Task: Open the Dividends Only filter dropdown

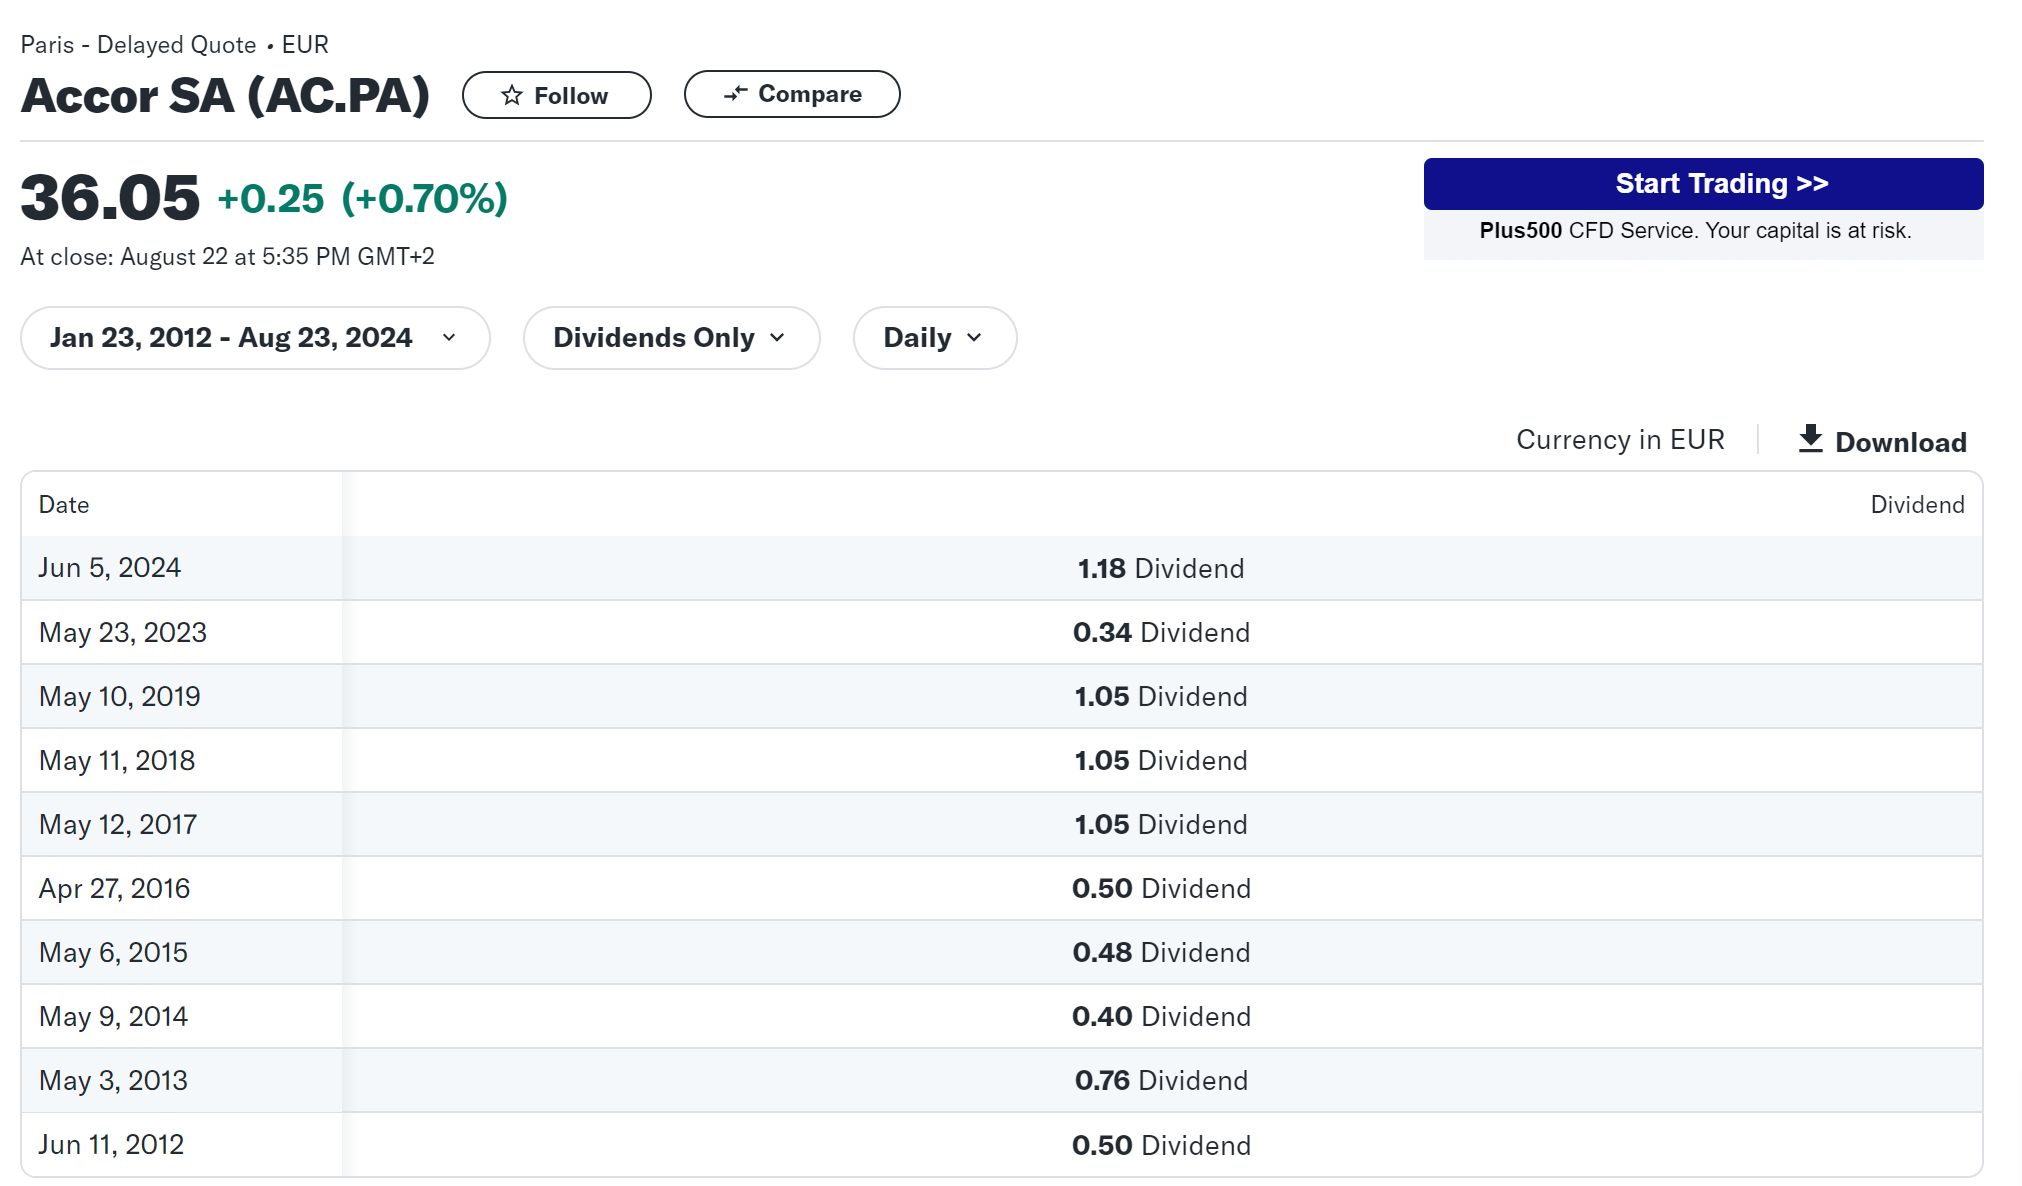Action: click(x=671, y=338)
